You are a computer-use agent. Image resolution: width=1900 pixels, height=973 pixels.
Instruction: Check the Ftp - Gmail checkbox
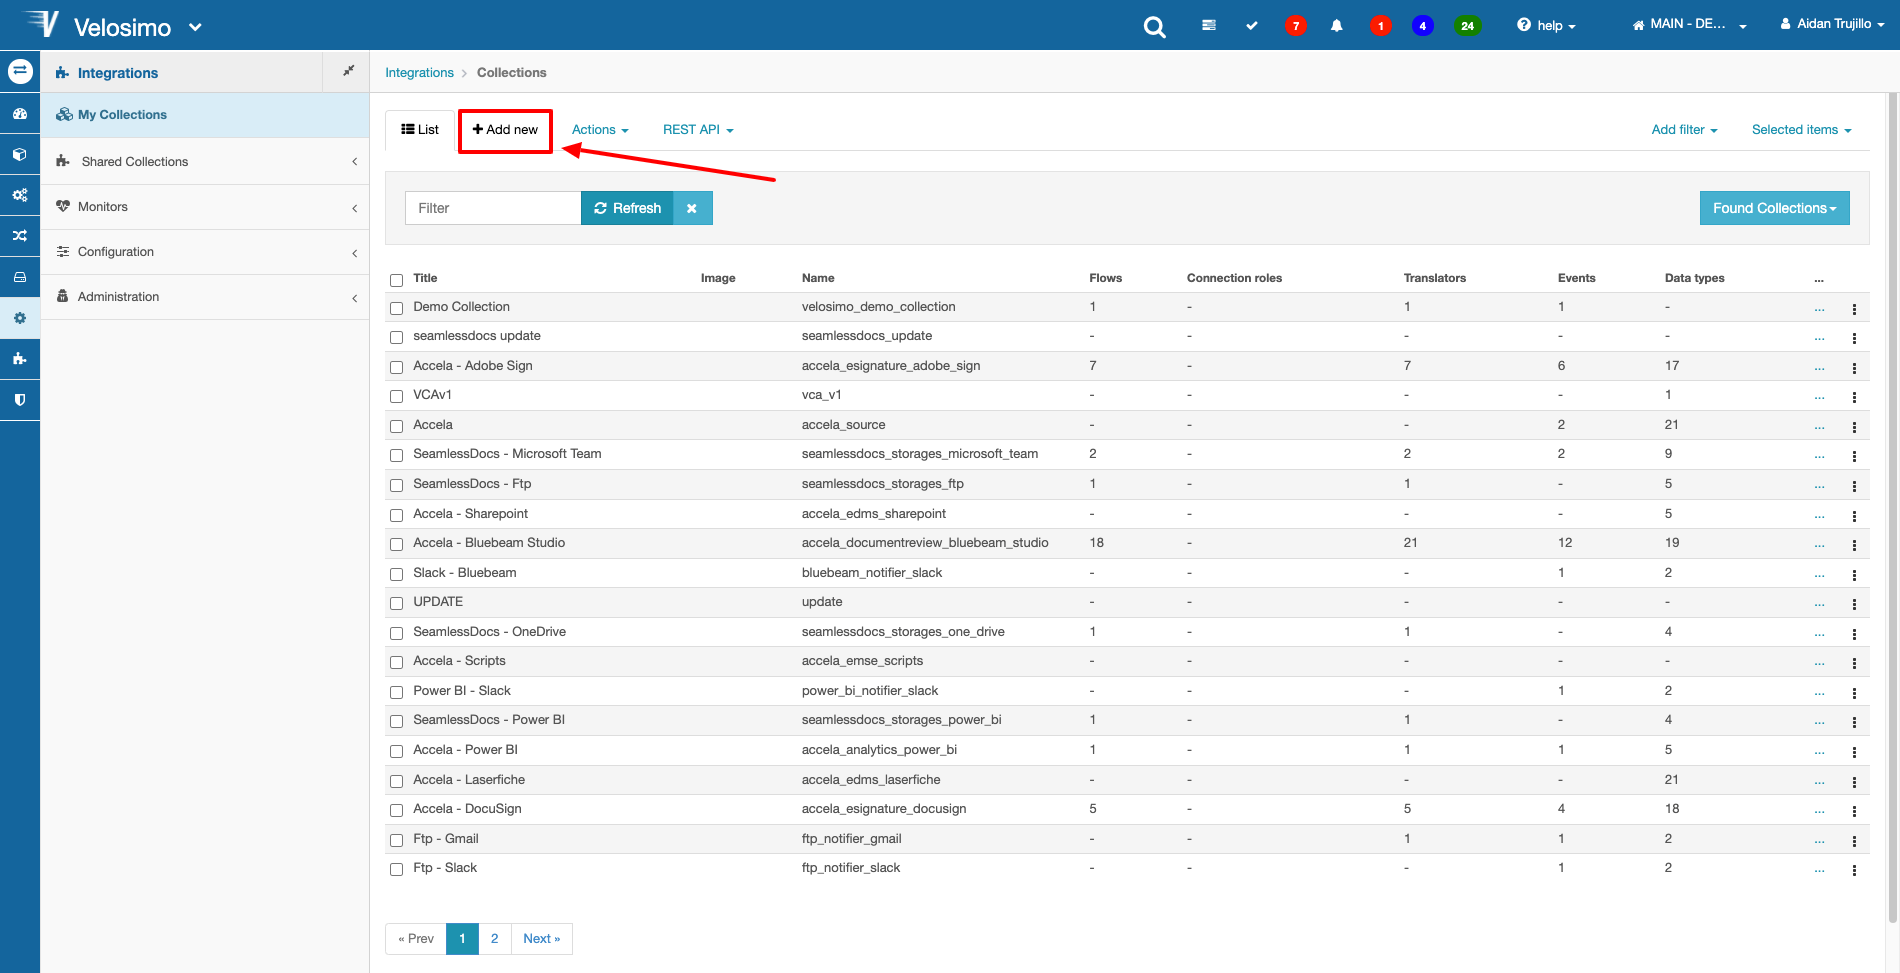pos(397,840)
